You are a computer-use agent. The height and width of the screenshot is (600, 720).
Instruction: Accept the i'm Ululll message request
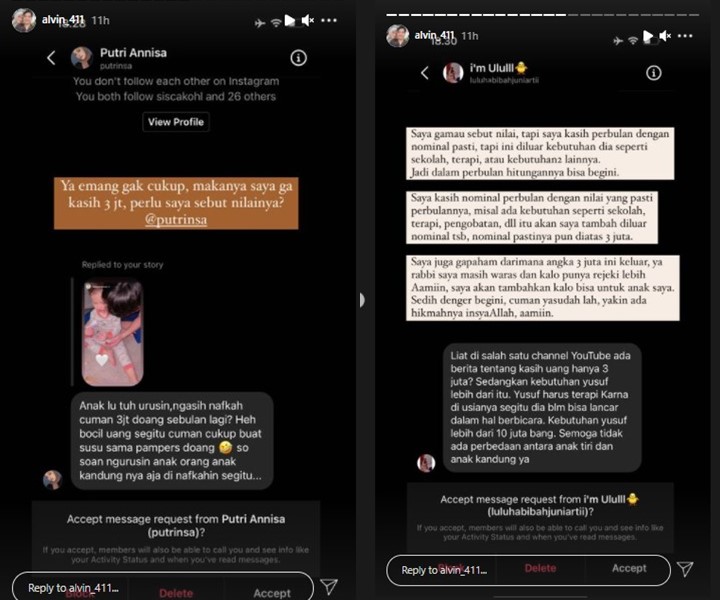coord(629,568)
